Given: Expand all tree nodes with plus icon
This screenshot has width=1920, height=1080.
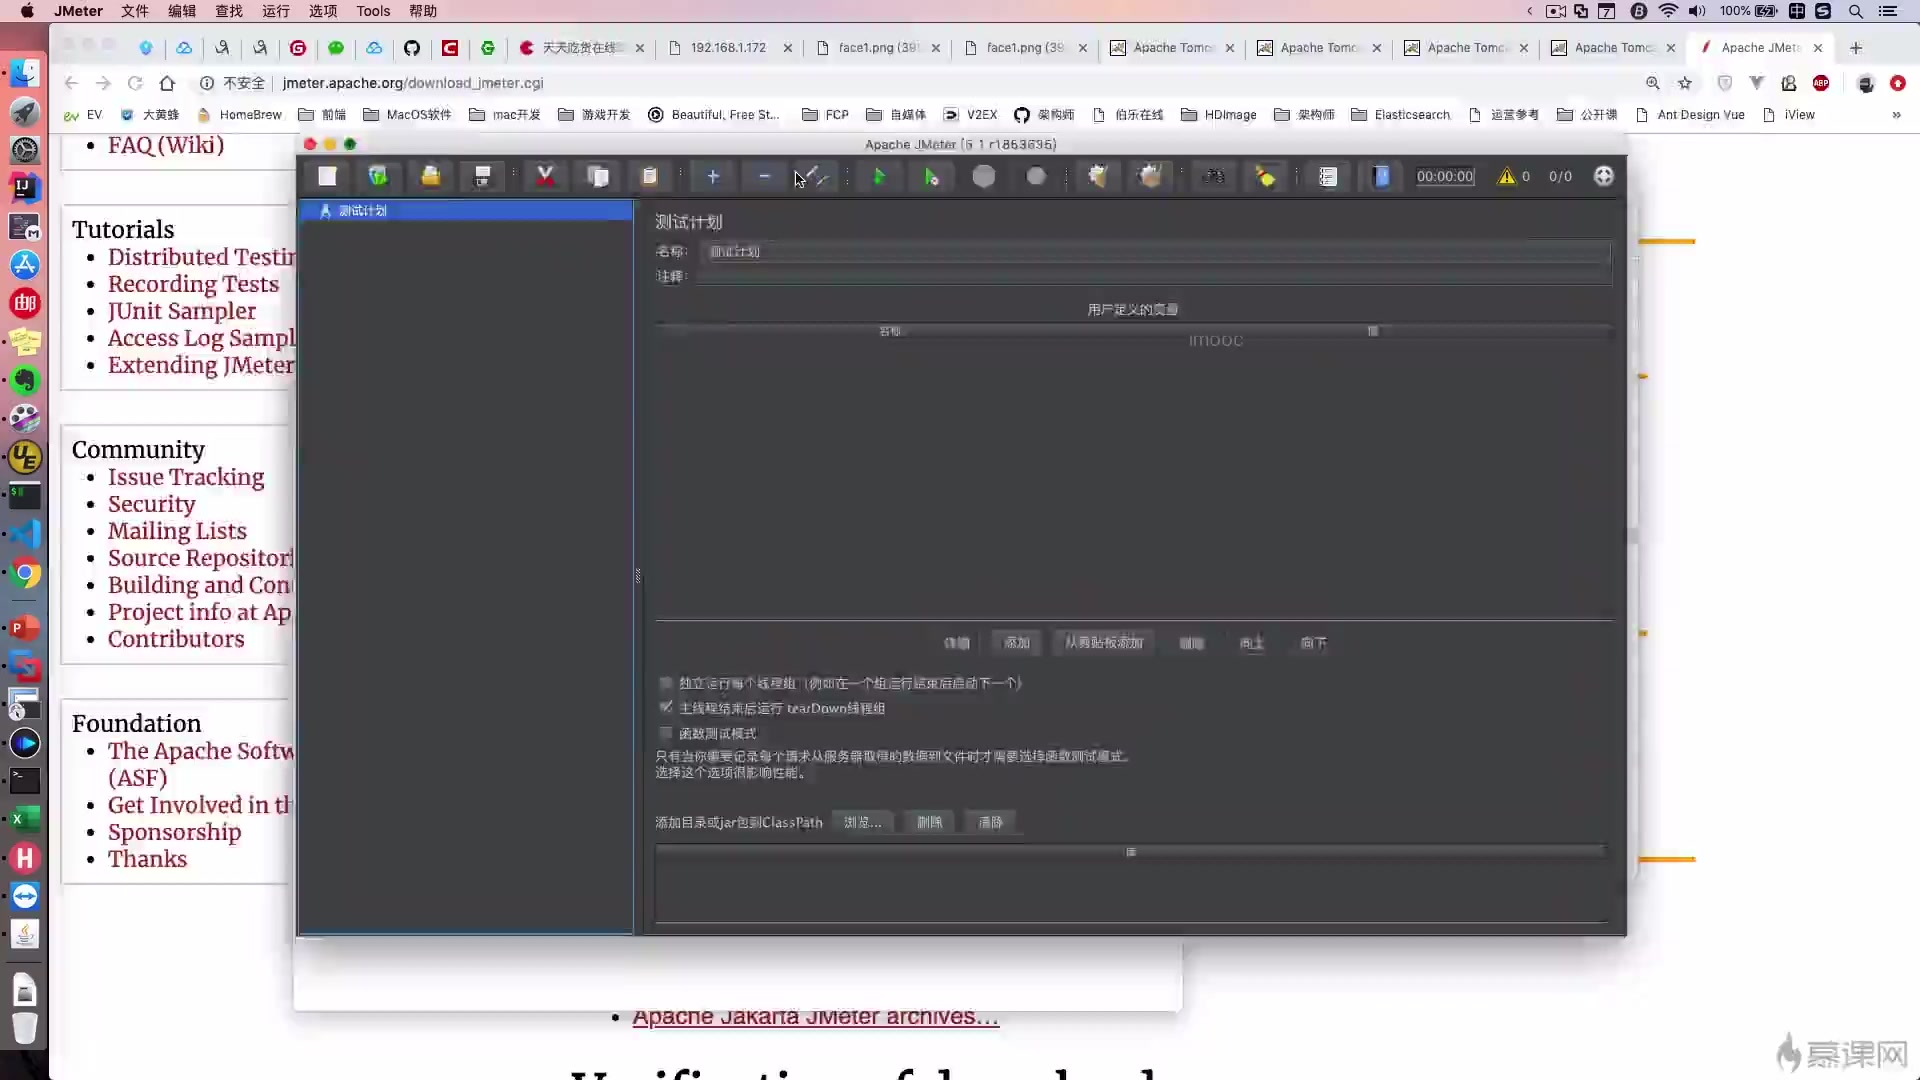Looking at the screenshot, I should 713,176.
